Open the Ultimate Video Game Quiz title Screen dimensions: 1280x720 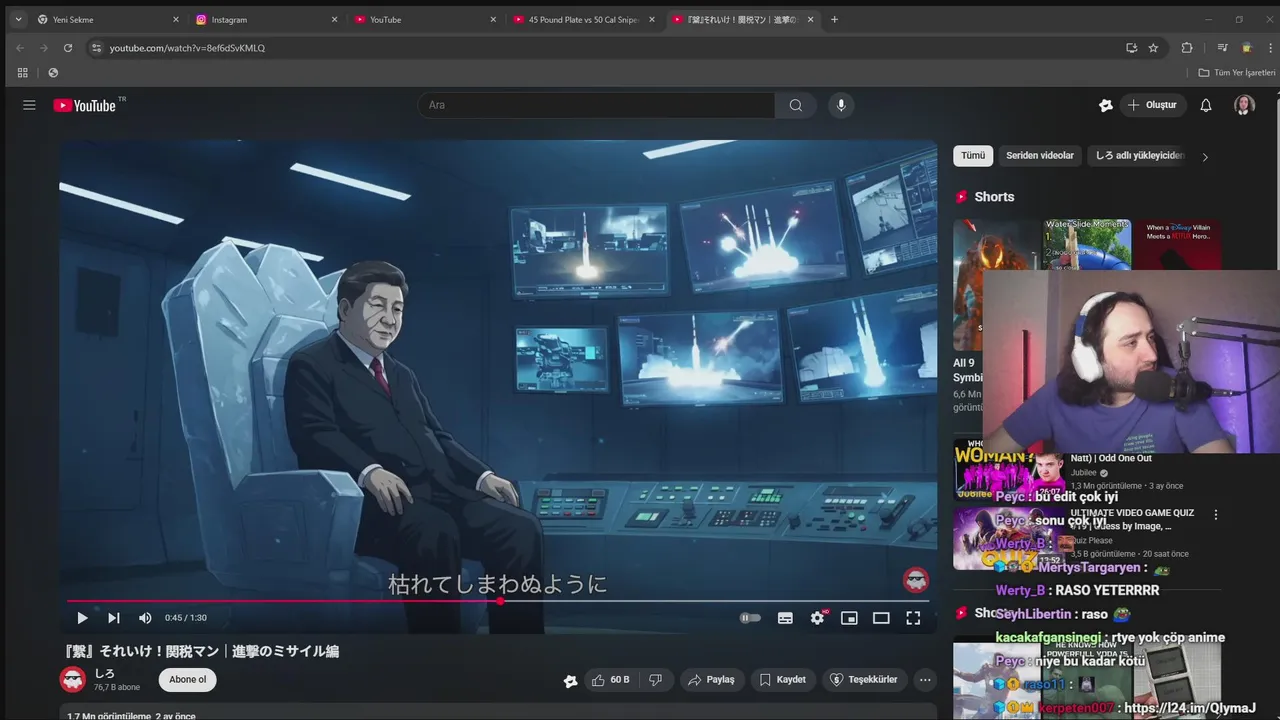(x=1132, y=519)
